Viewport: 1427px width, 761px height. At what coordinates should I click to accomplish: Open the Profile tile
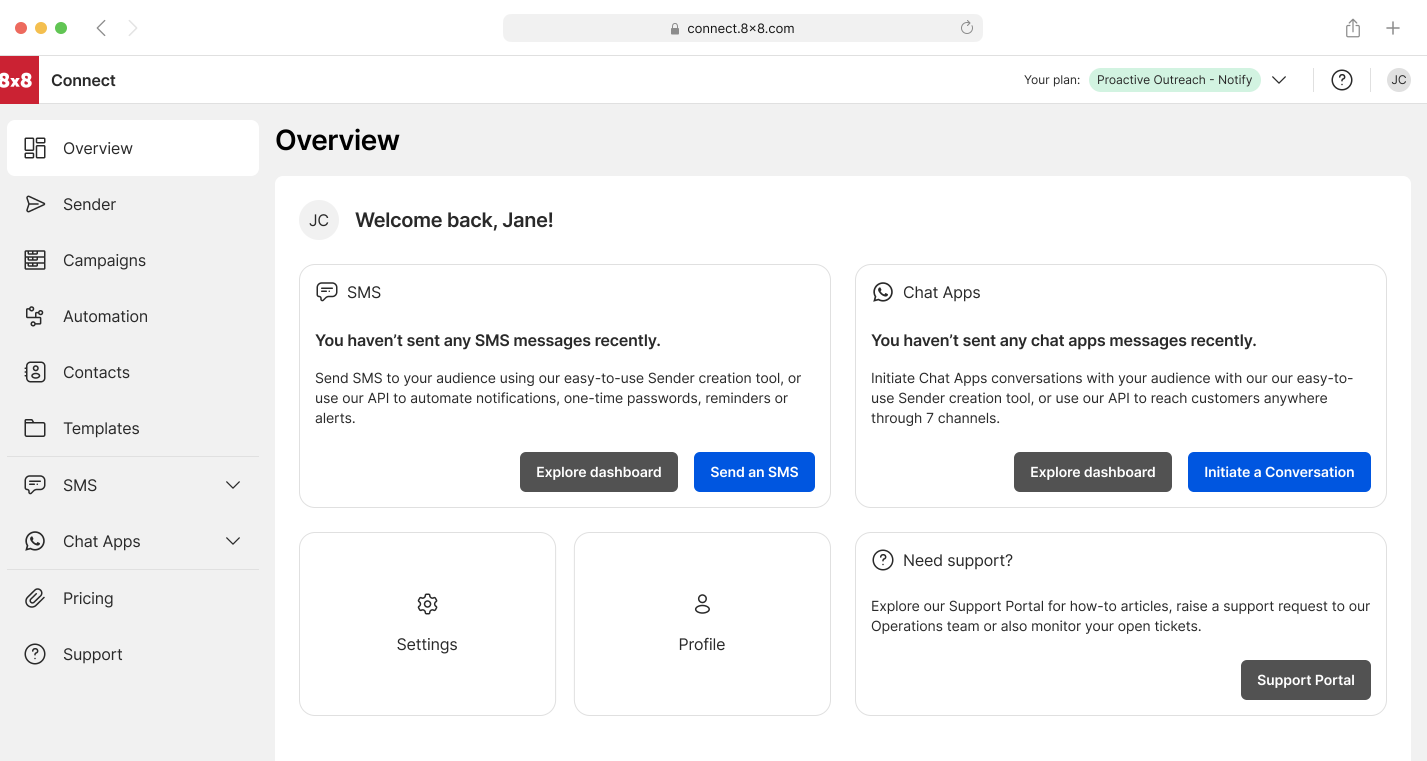[x=702, y=624]
